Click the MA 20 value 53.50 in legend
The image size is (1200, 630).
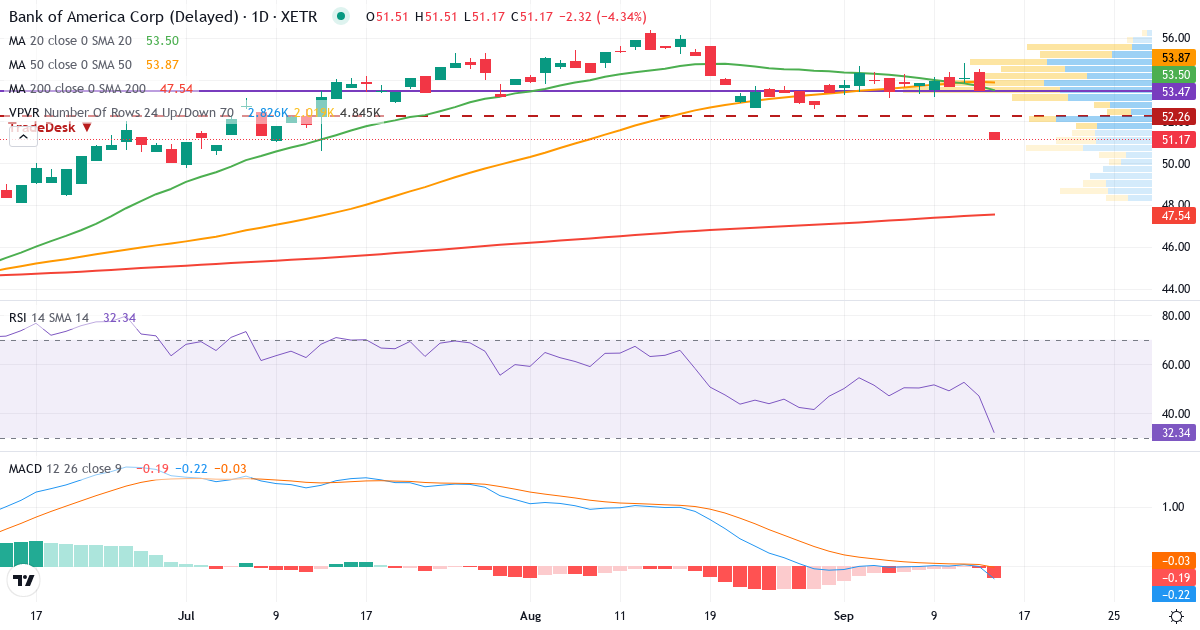(162, 41)
